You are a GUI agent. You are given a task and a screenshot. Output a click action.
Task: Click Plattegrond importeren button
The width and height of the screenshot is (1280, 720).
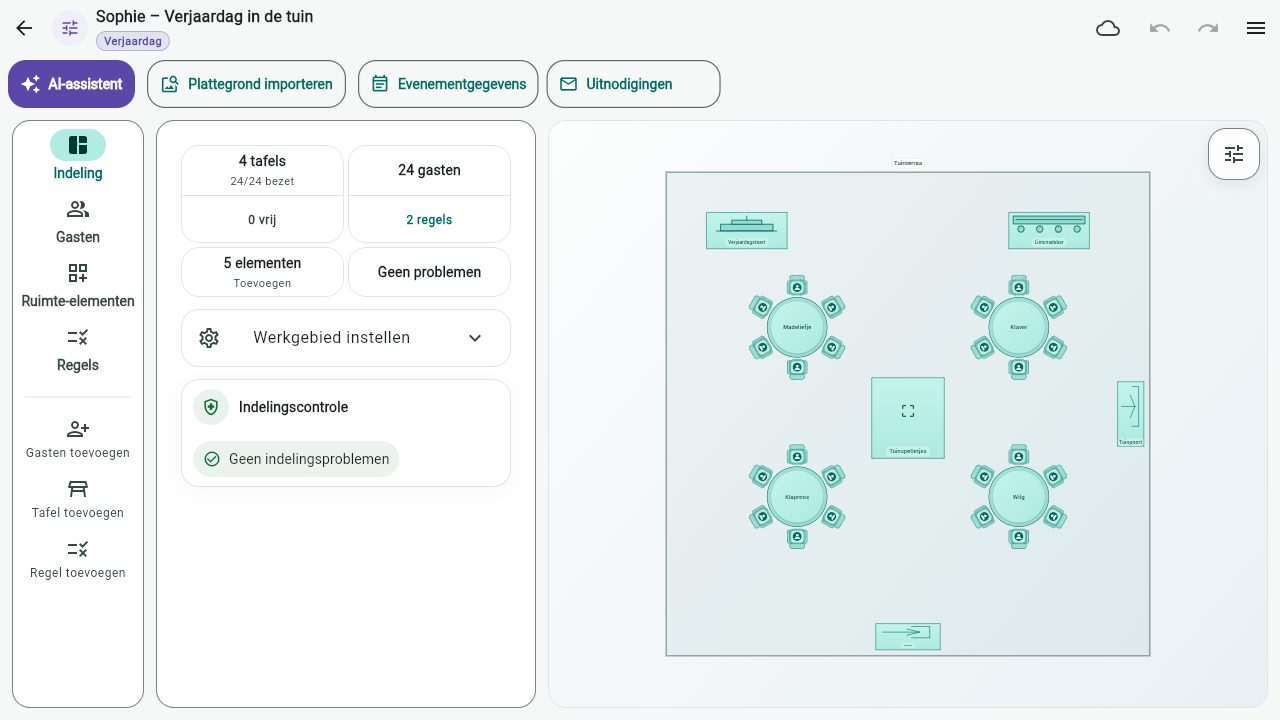(246, 84)
